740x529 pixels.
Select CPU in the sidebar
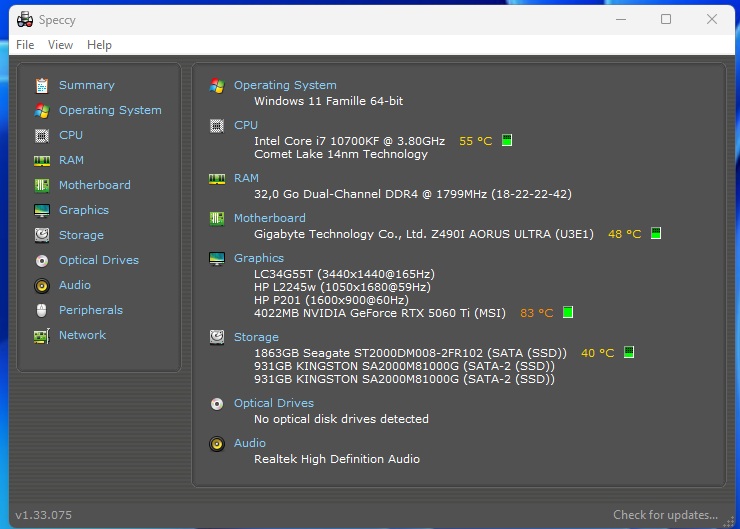click(x=71, y=135)
